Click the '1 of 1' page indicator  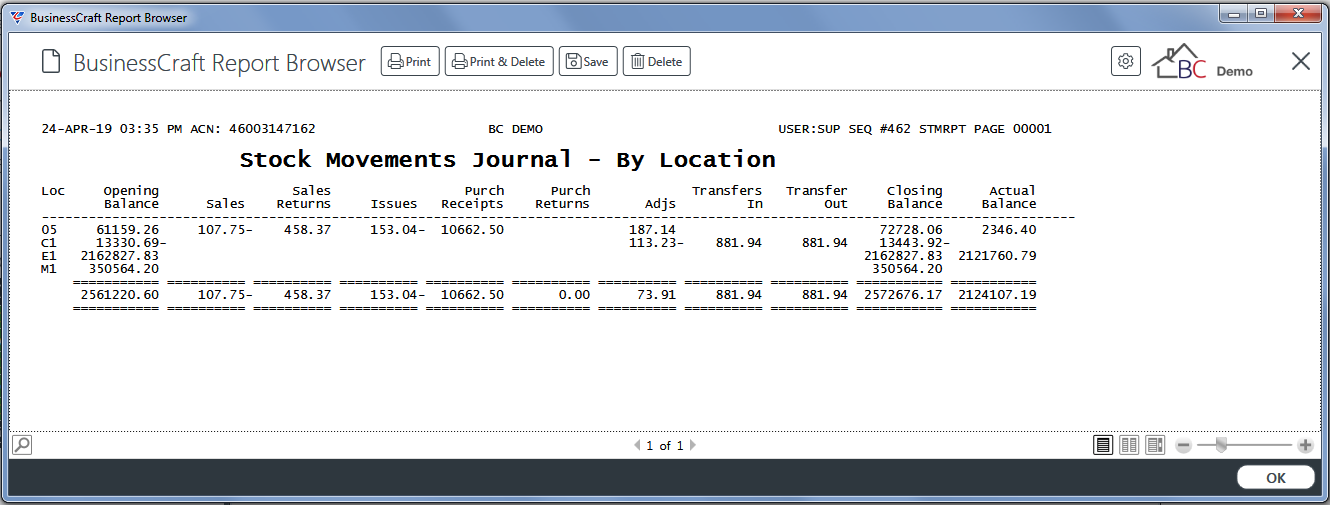tap(665, 446)
